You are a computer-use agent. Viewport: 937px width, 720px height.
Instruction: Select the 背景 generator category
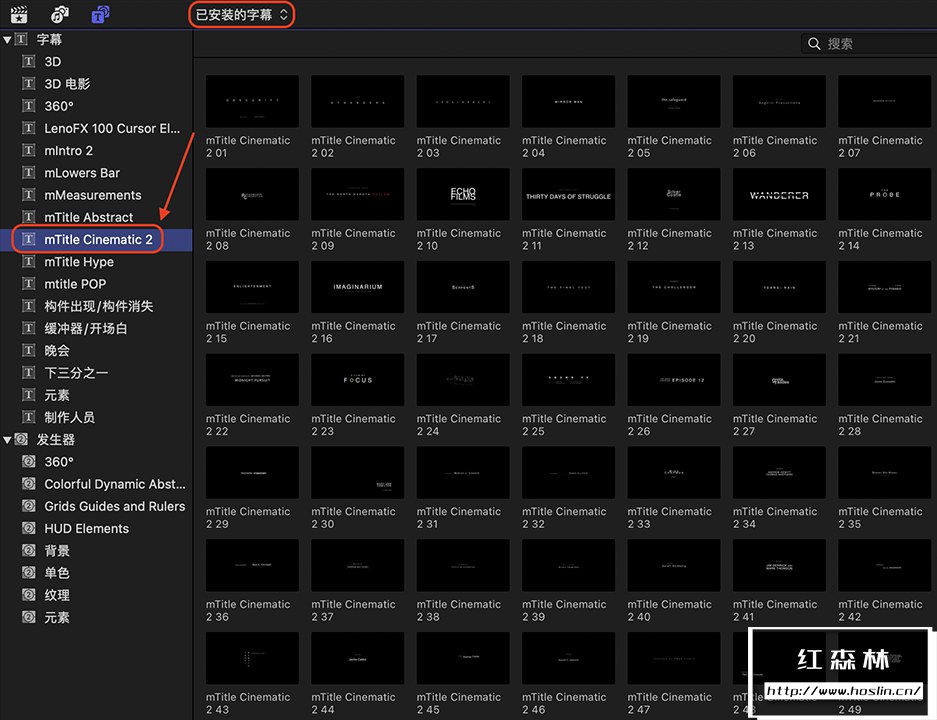[x=57, y=551]
